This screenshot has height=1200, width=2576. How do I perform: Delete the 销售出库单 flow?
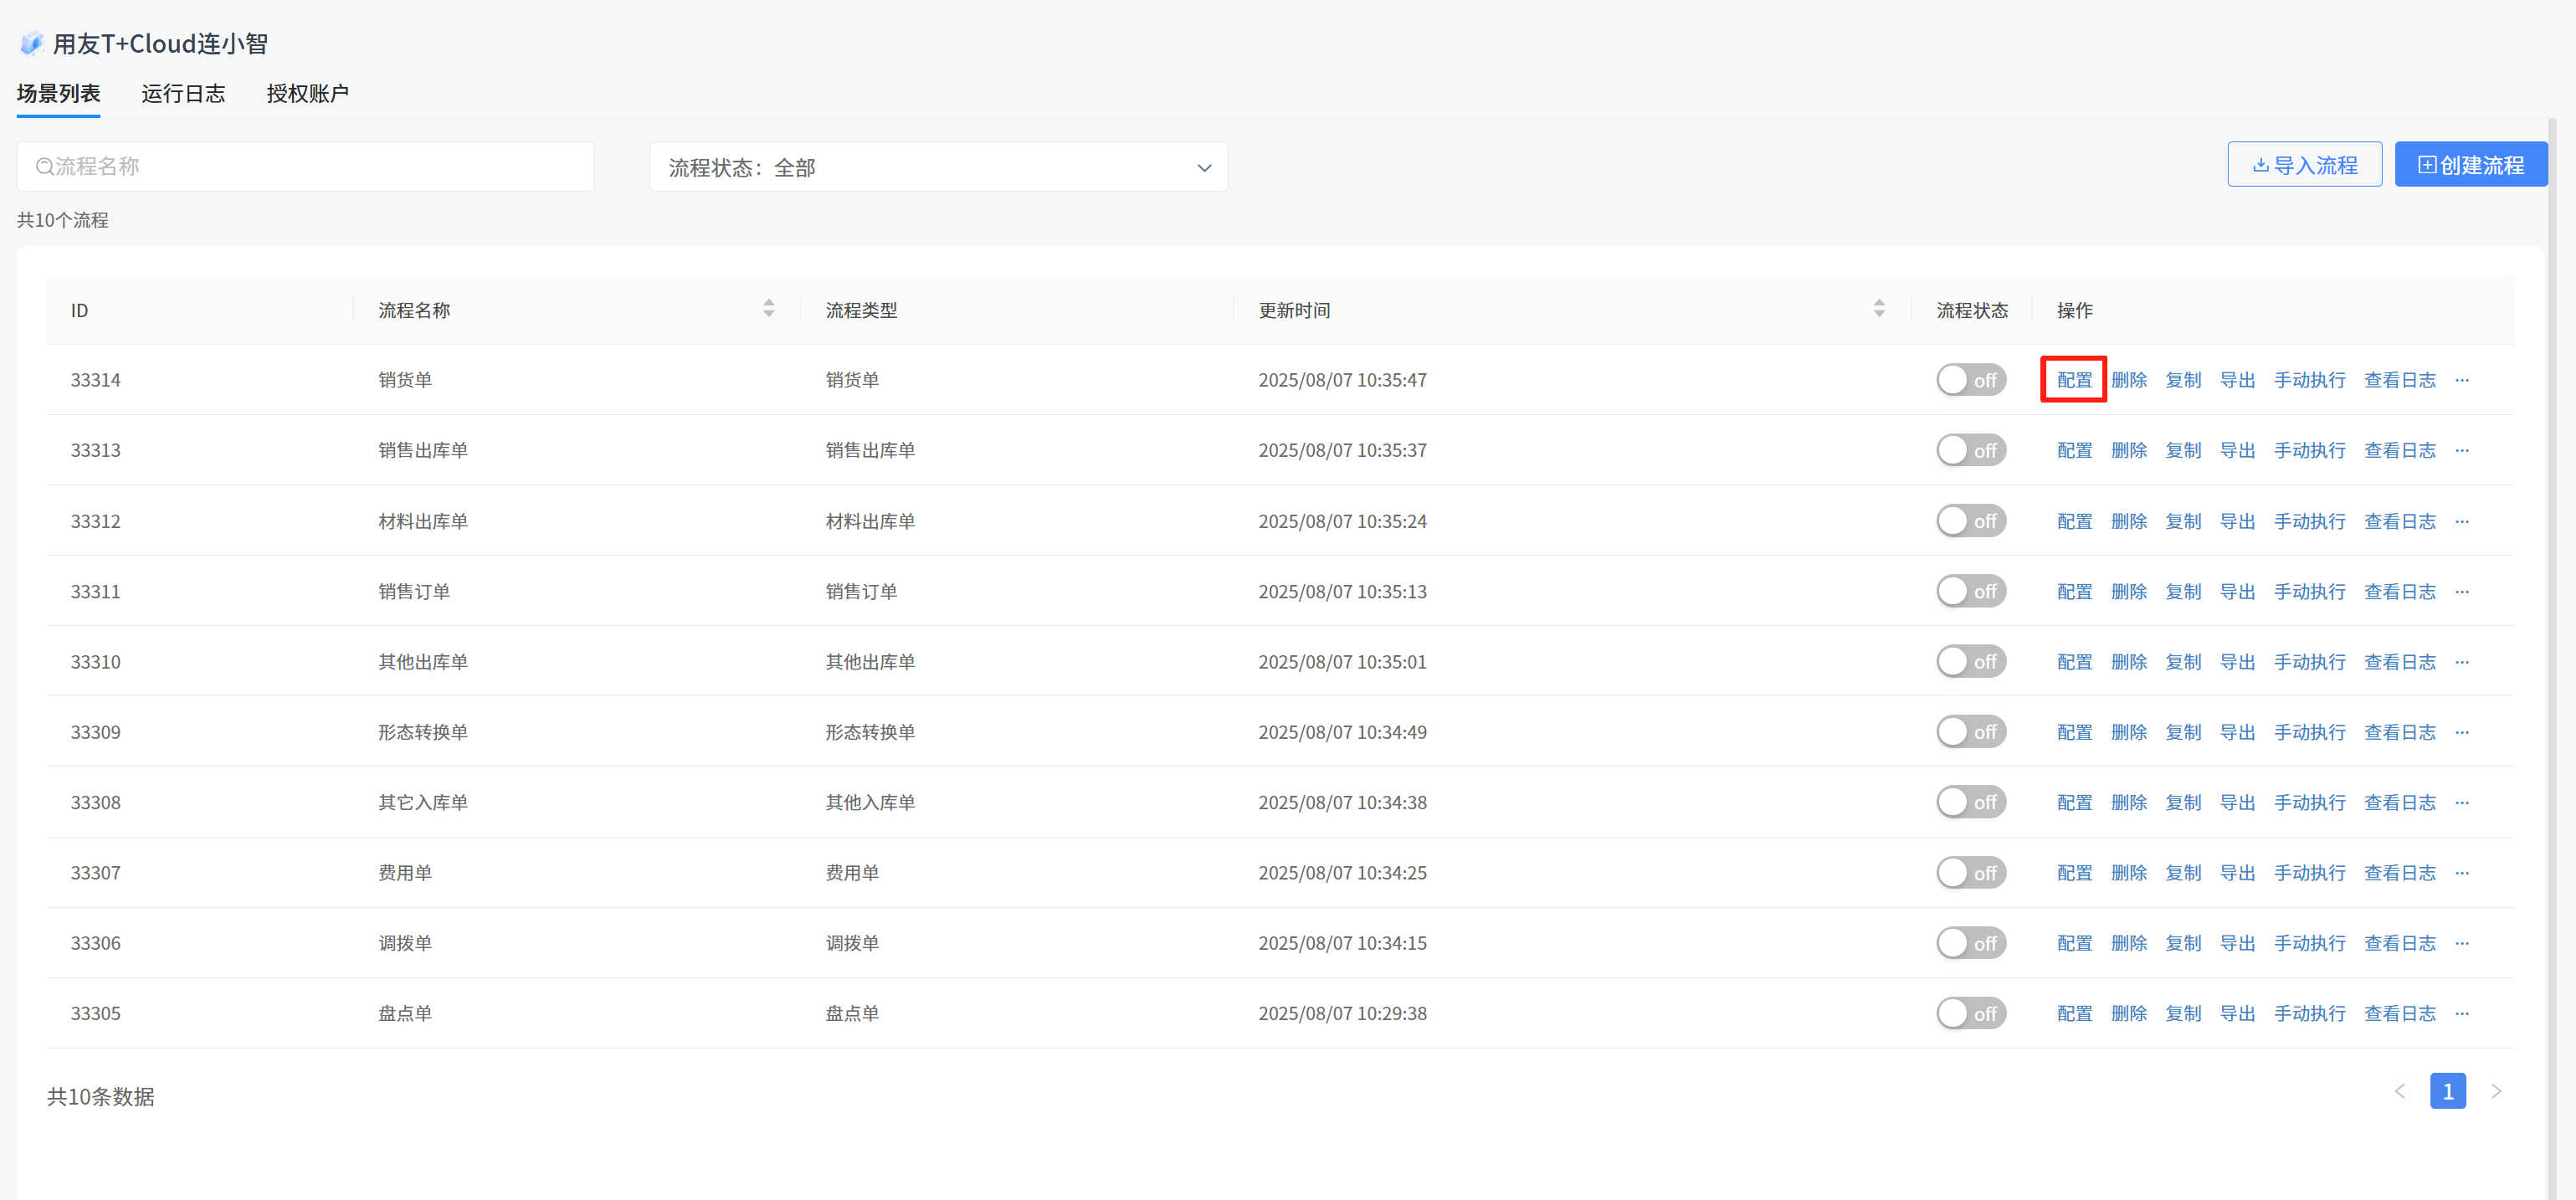(x=2129, y=450)
